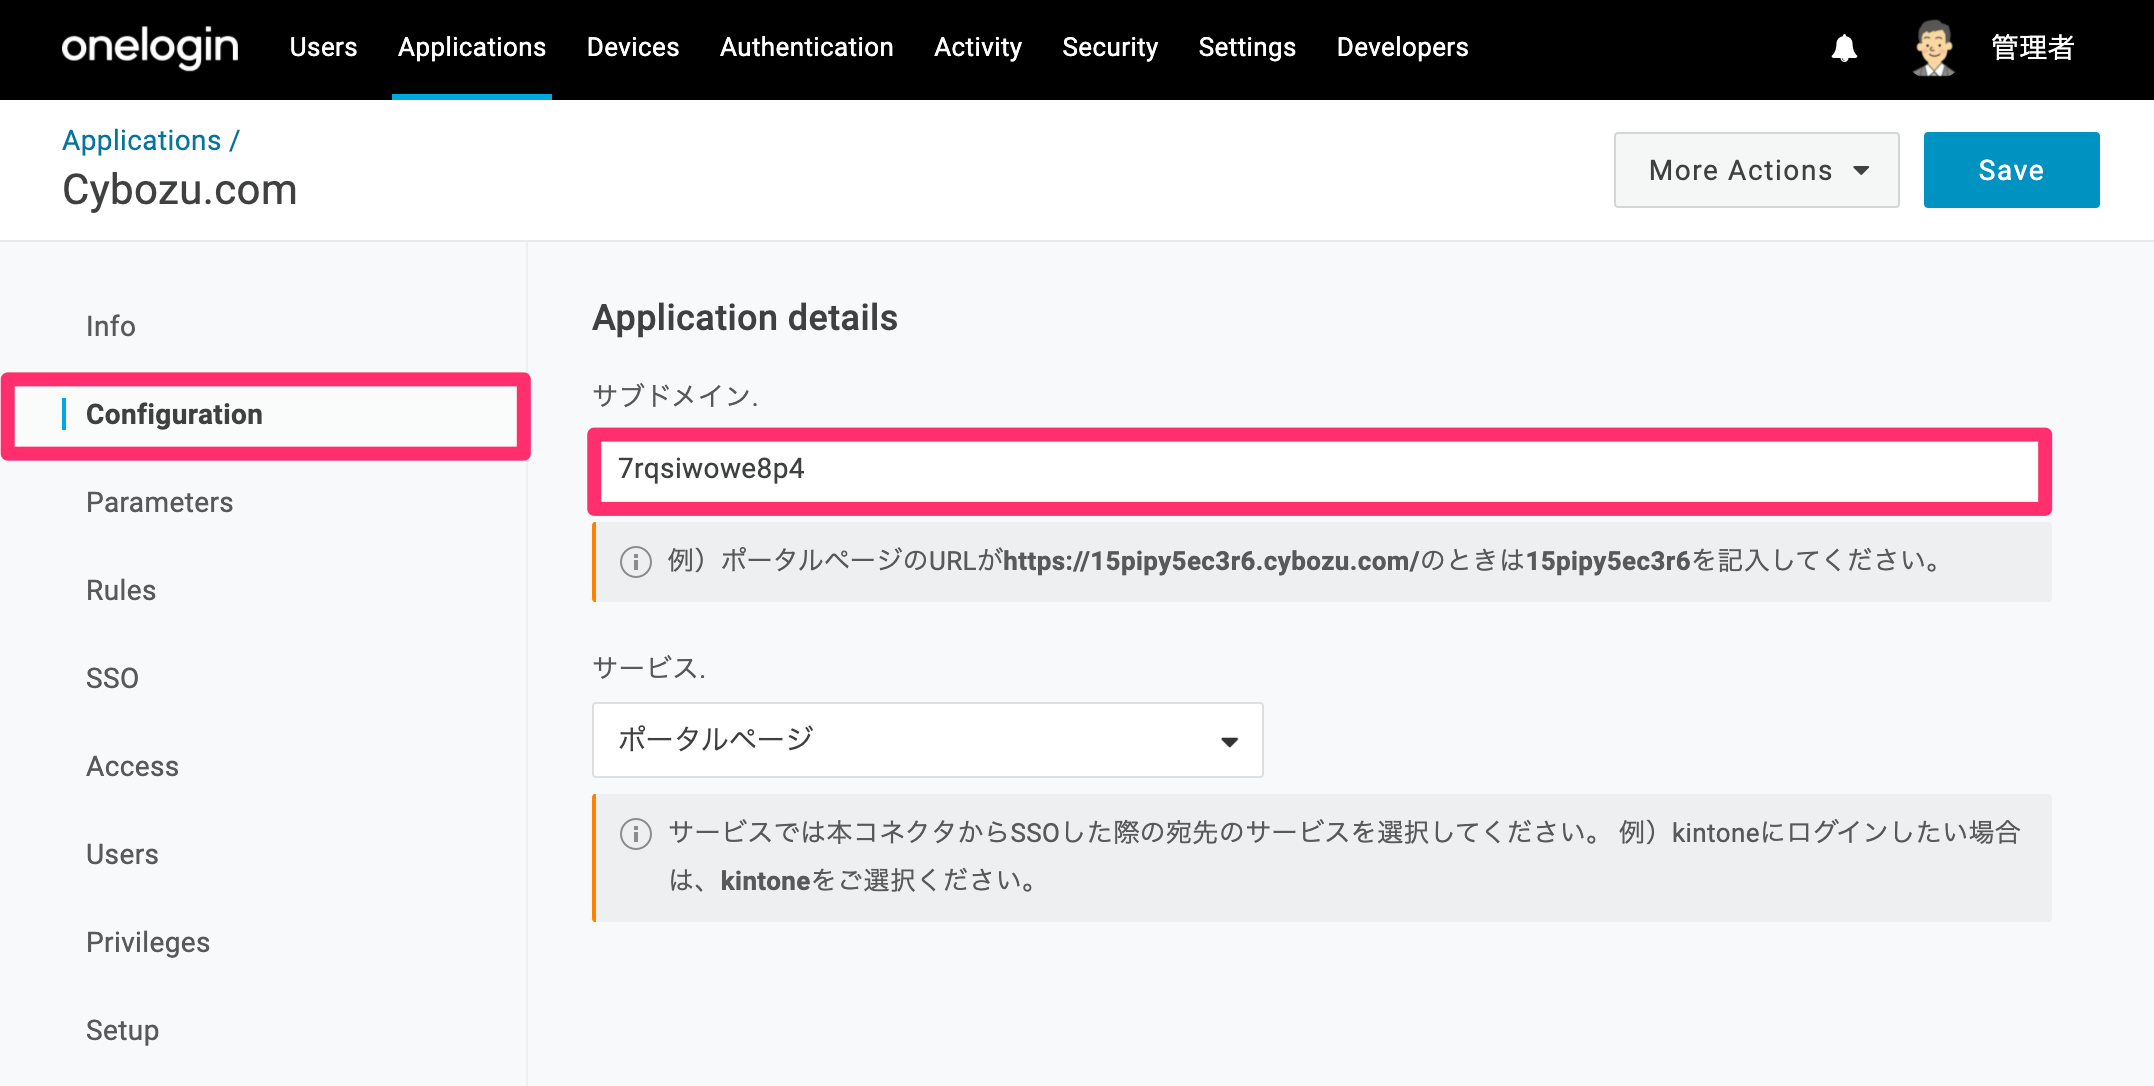Open the Devices menu
This screenshot has height=1086, width=2154.
tap(633, 47)
